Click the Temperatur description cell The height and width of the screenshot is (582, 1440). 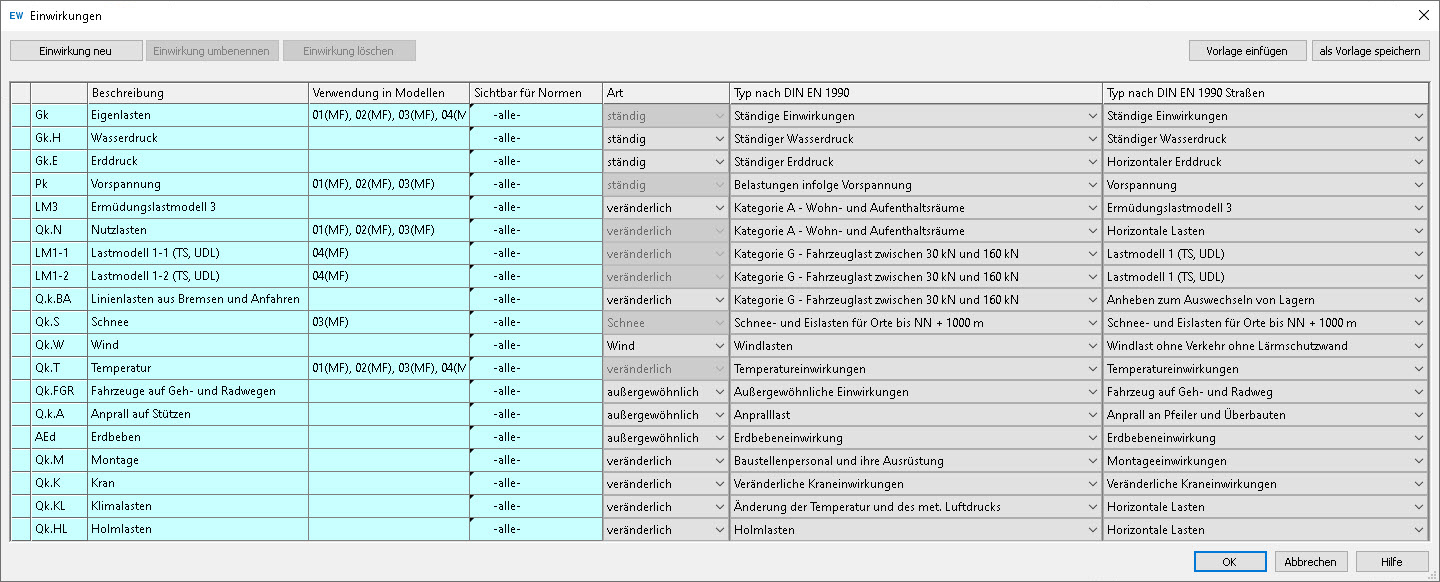(x=198, y=369)
